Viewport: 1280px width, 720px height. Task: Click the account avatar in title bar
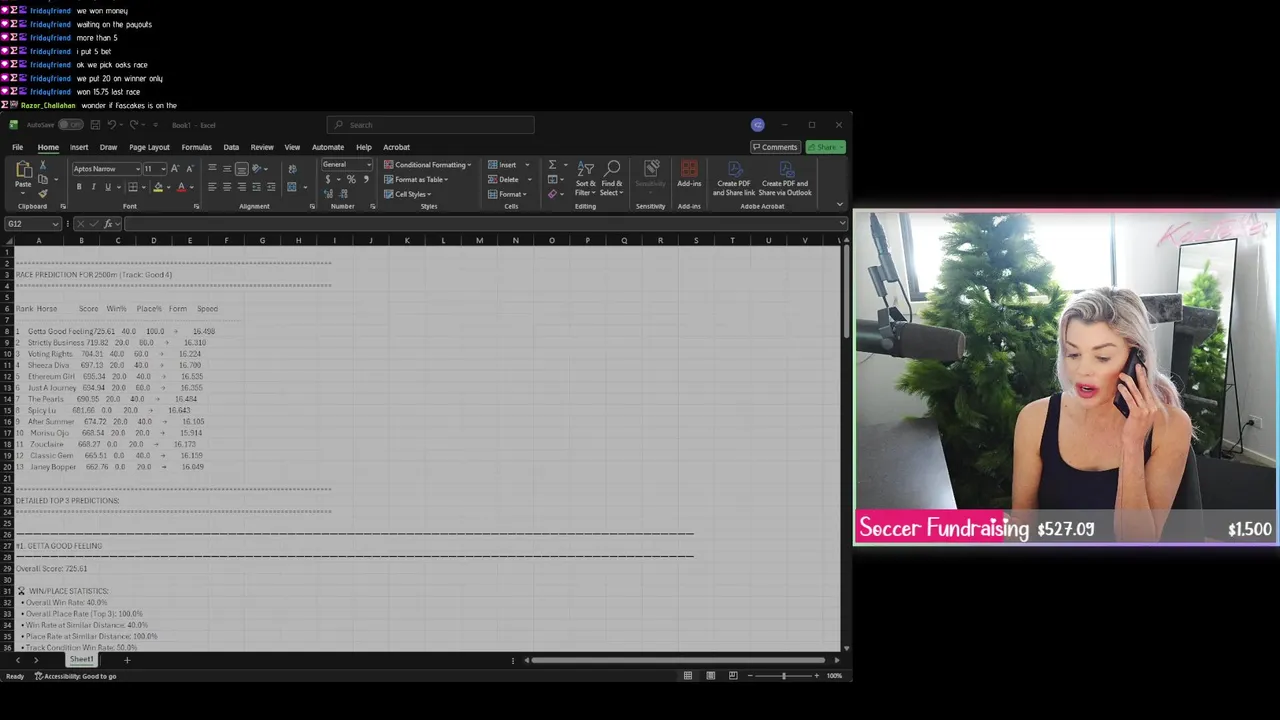click(x=758, y=125)
